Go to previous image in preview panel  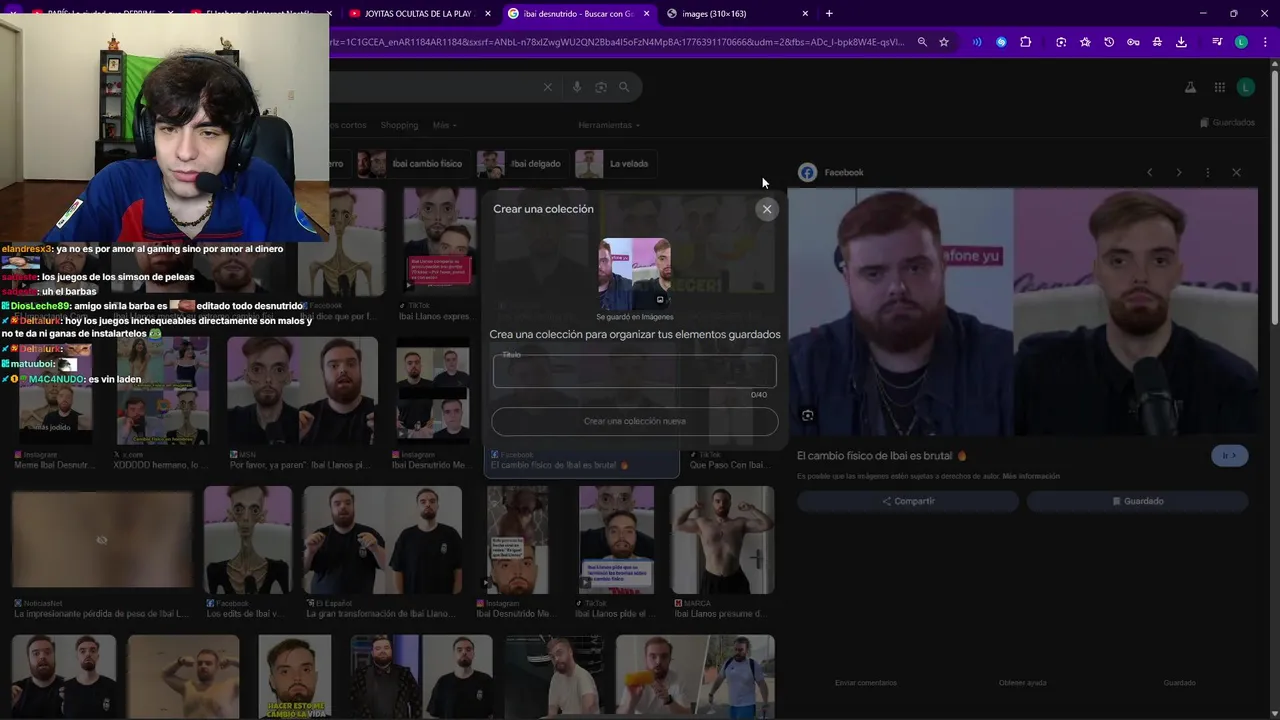pyautogui.click(x=1149, y=172)
